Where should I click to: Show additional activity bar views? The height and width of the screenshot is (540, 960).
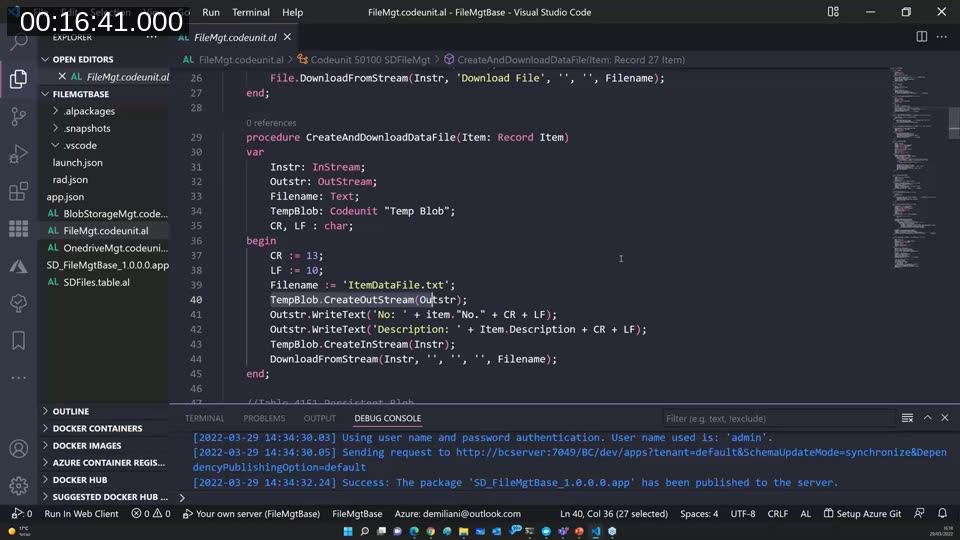point(18,378)
